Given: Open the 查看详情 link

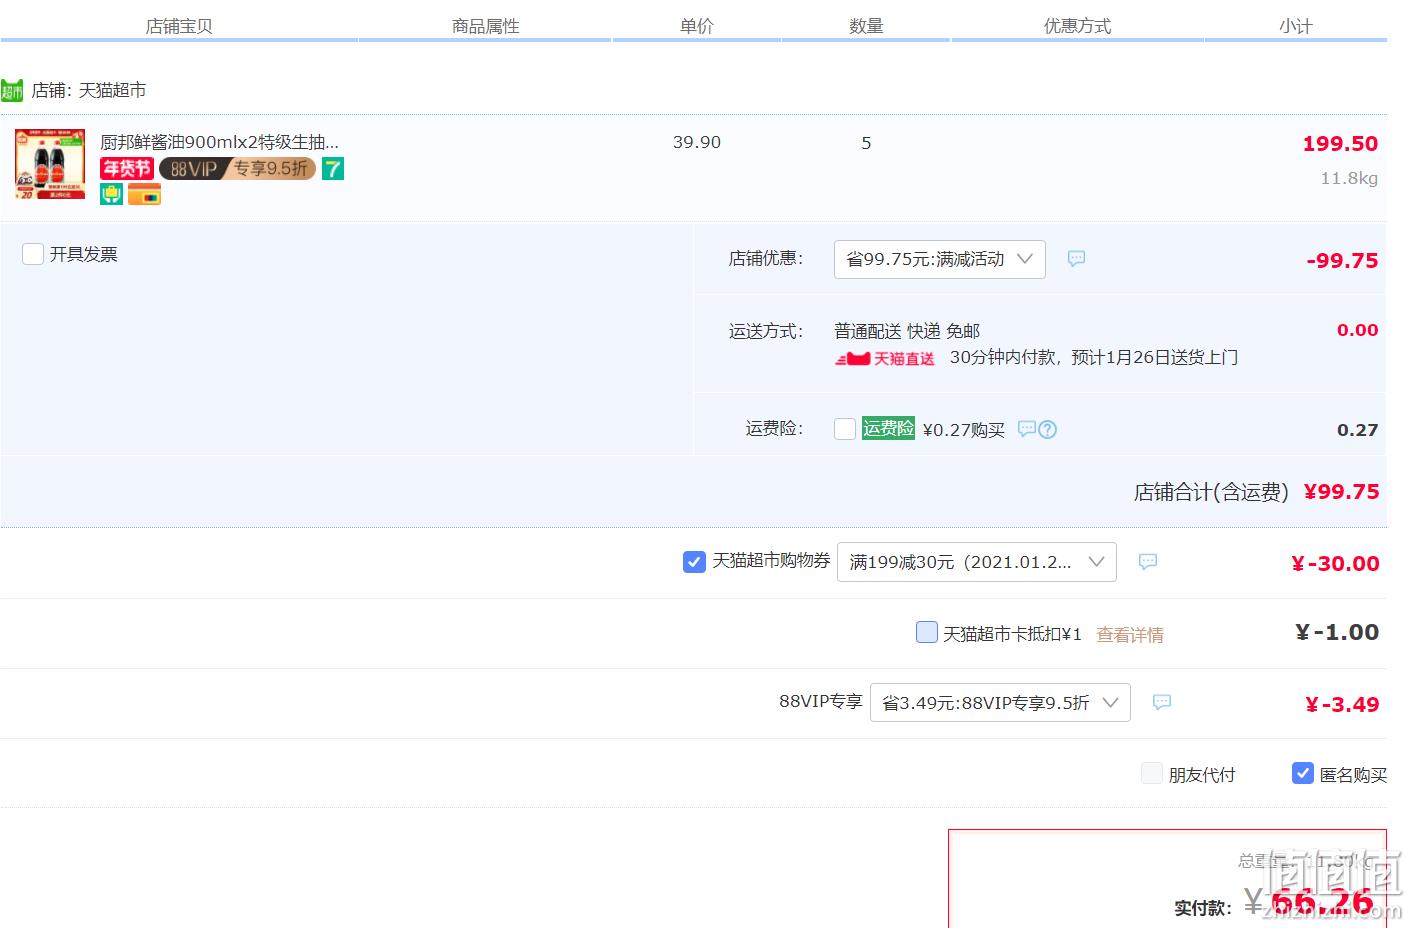Looking at the screenshot, I should tap(1130, 635).
